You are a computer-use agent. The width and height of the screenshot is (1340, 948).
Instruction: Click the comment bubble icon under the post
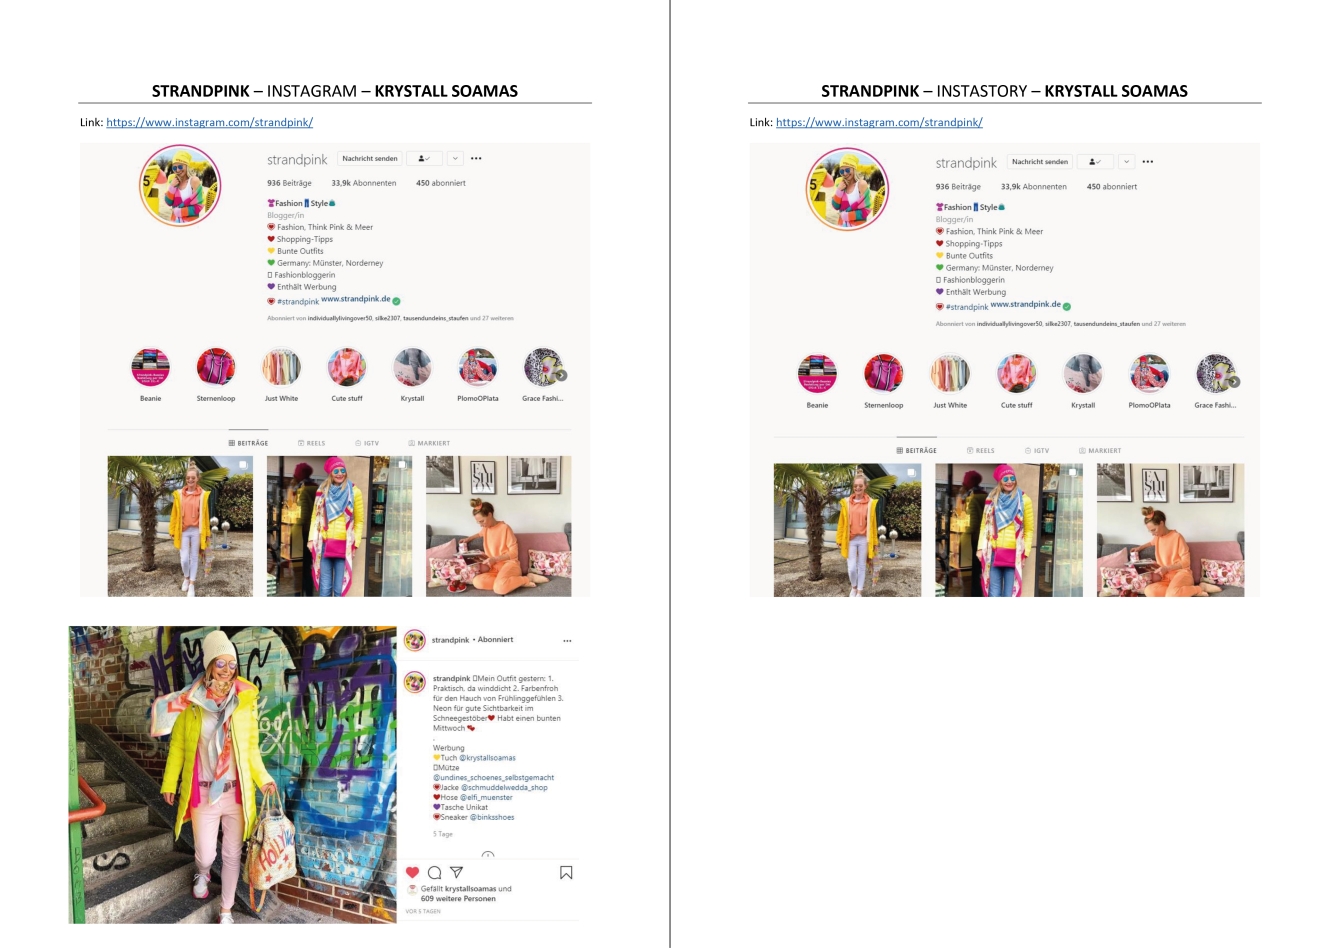435,872
